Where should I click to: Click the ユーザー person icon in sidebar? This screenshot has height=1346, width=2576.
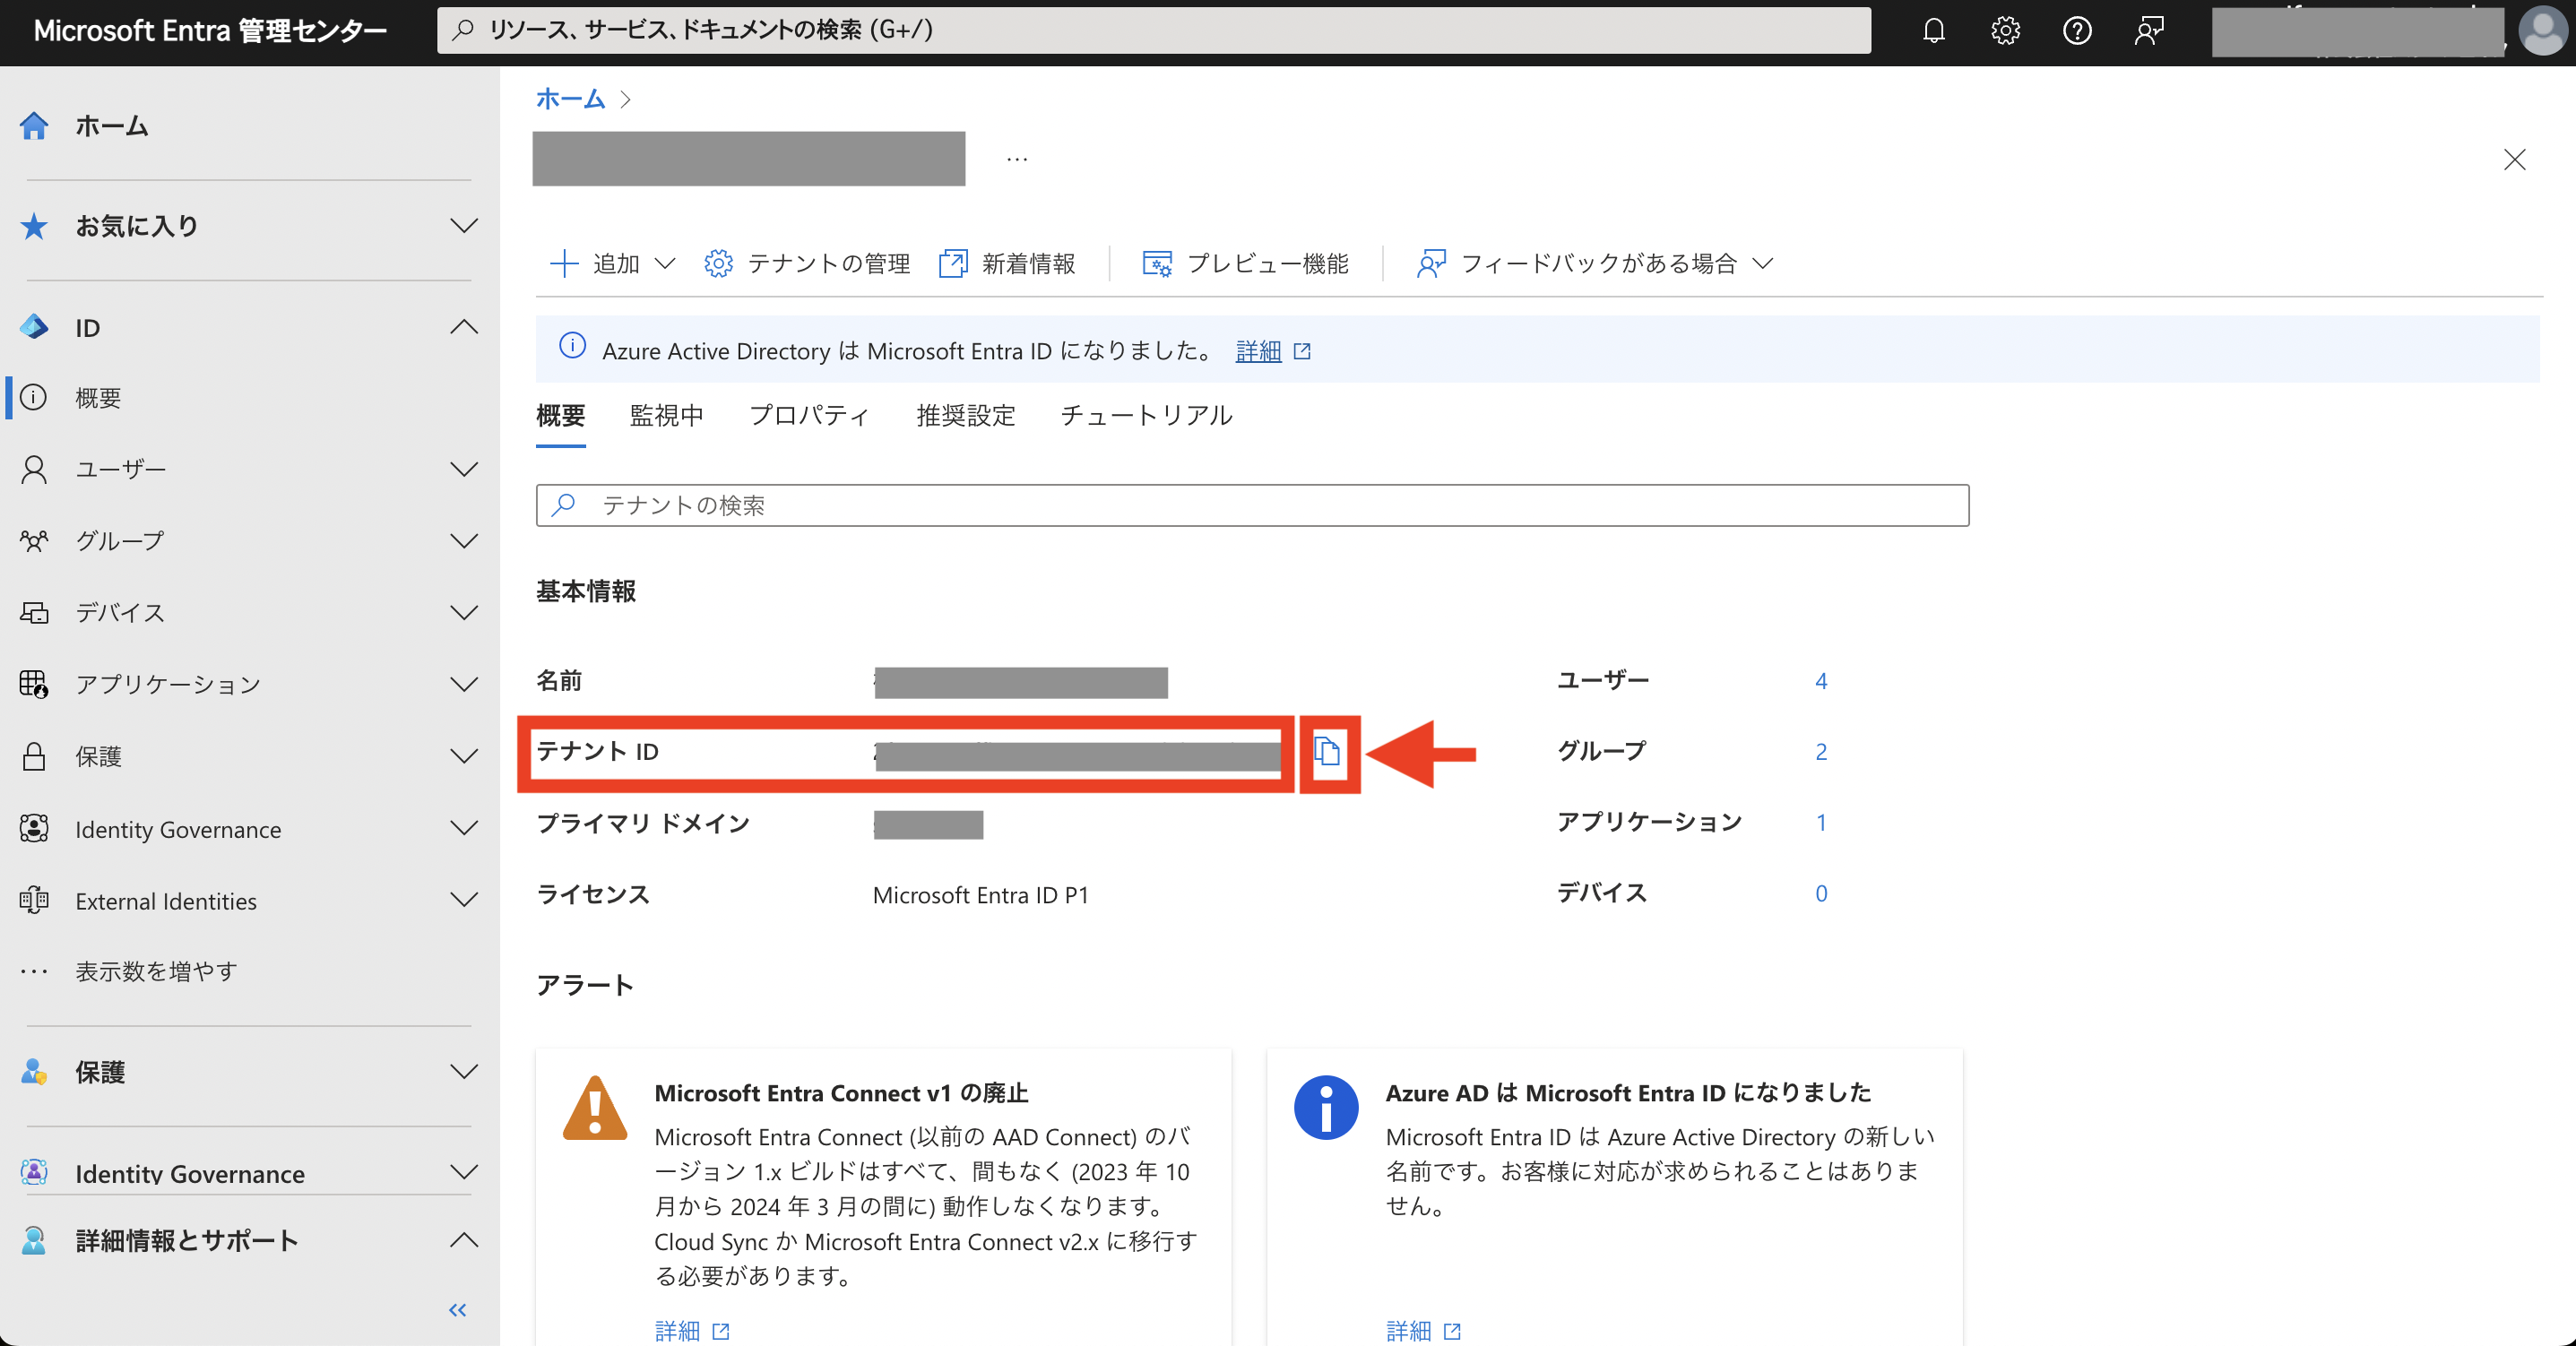(x=34, y=469)
